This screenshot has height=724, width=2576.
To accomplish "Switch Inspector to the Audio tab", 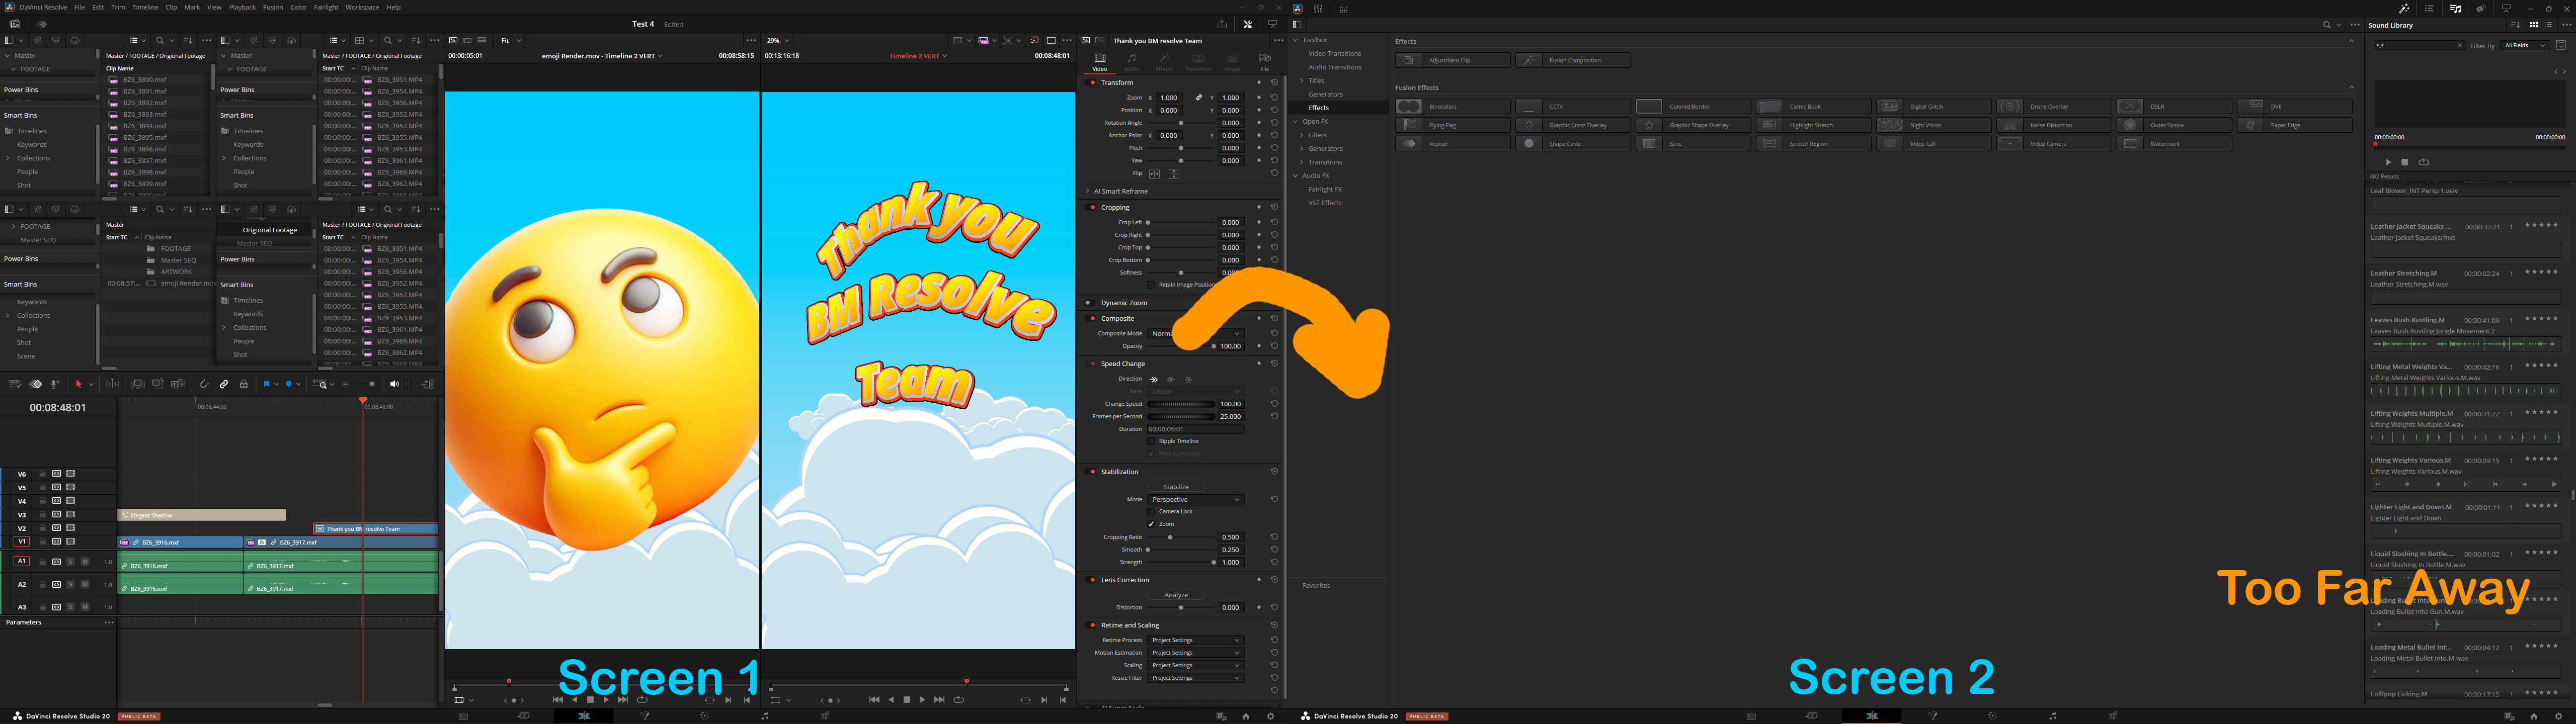I will coord(1132,62).
